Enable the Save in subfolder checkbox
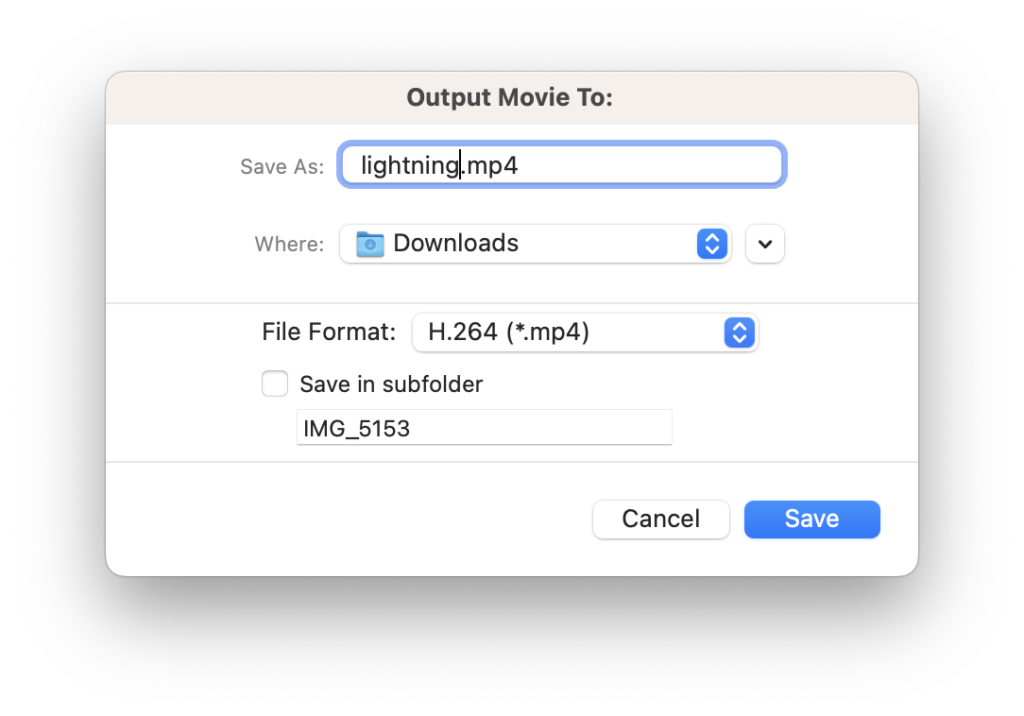The image size is (1024, 716). [275, 383]
